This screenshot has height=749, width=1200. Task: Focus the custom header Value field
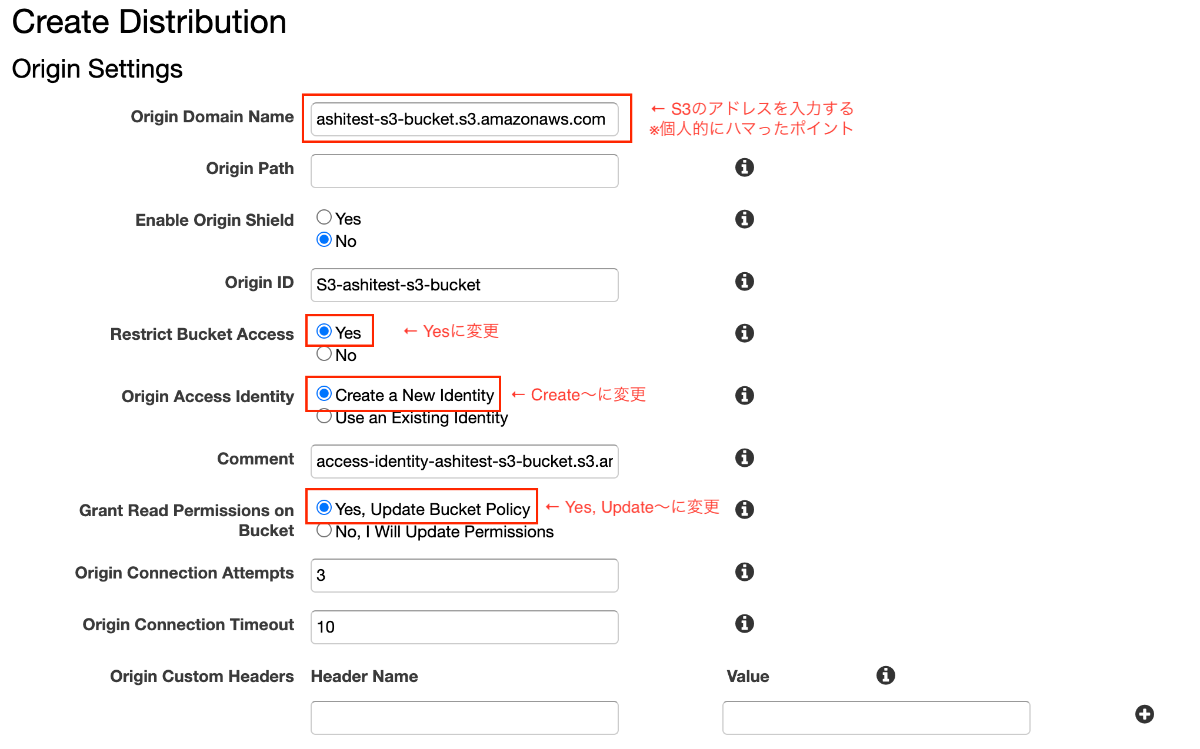876,718
